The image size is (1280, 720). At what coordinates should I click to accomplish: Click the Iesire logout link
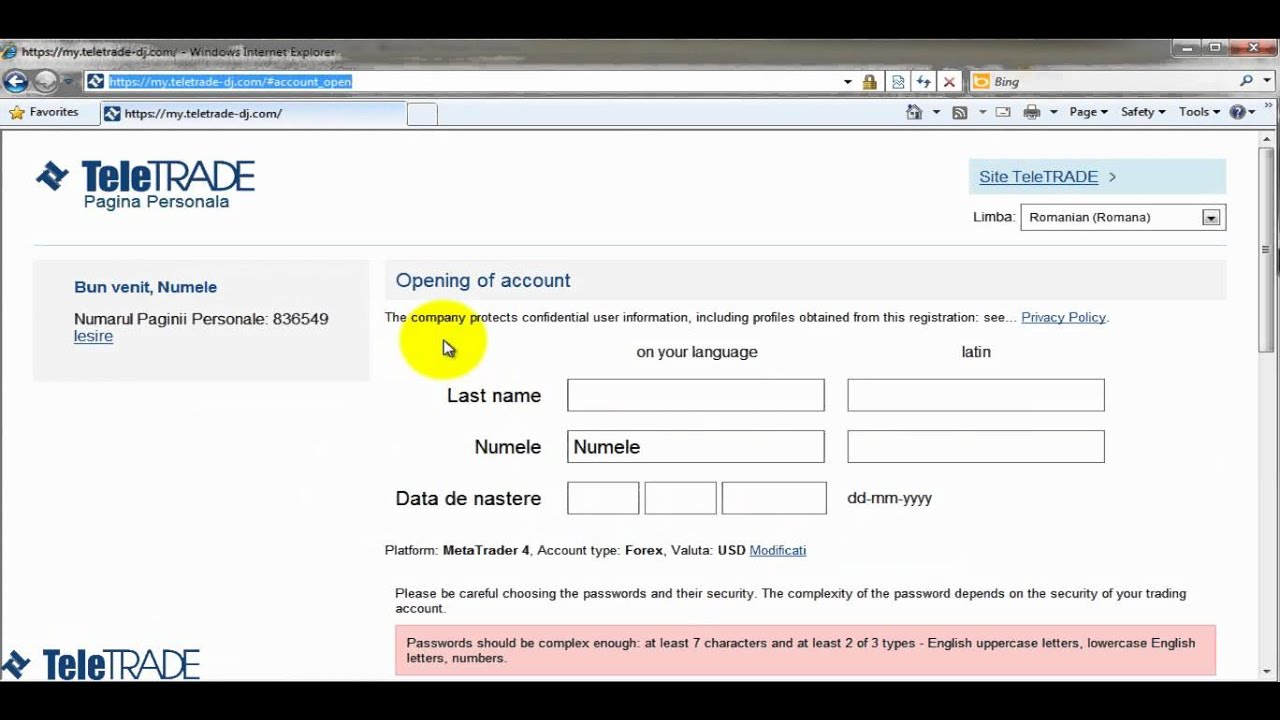tap(93, 336)
